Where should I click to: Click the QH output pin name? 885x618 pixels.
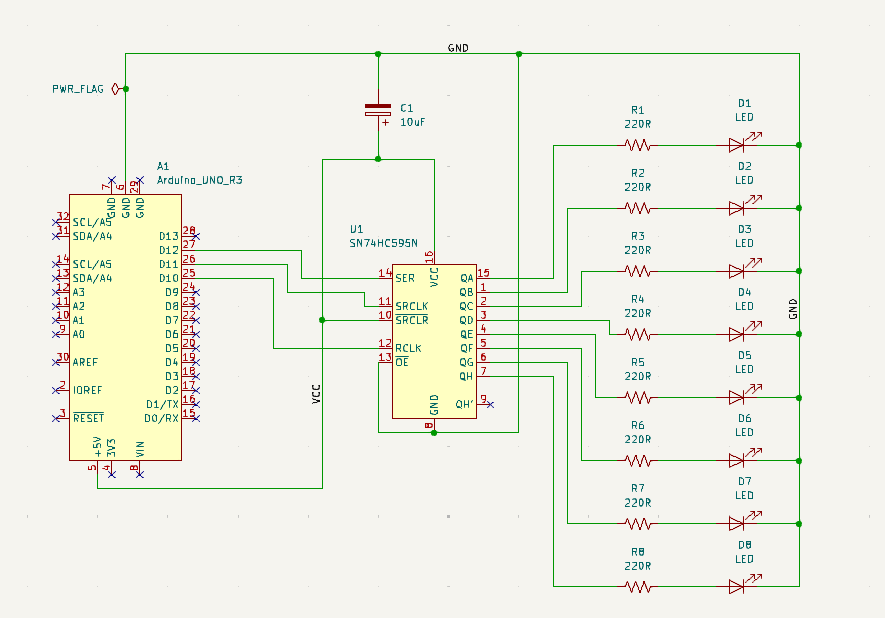pyautogui.click(x=466, y=376)
